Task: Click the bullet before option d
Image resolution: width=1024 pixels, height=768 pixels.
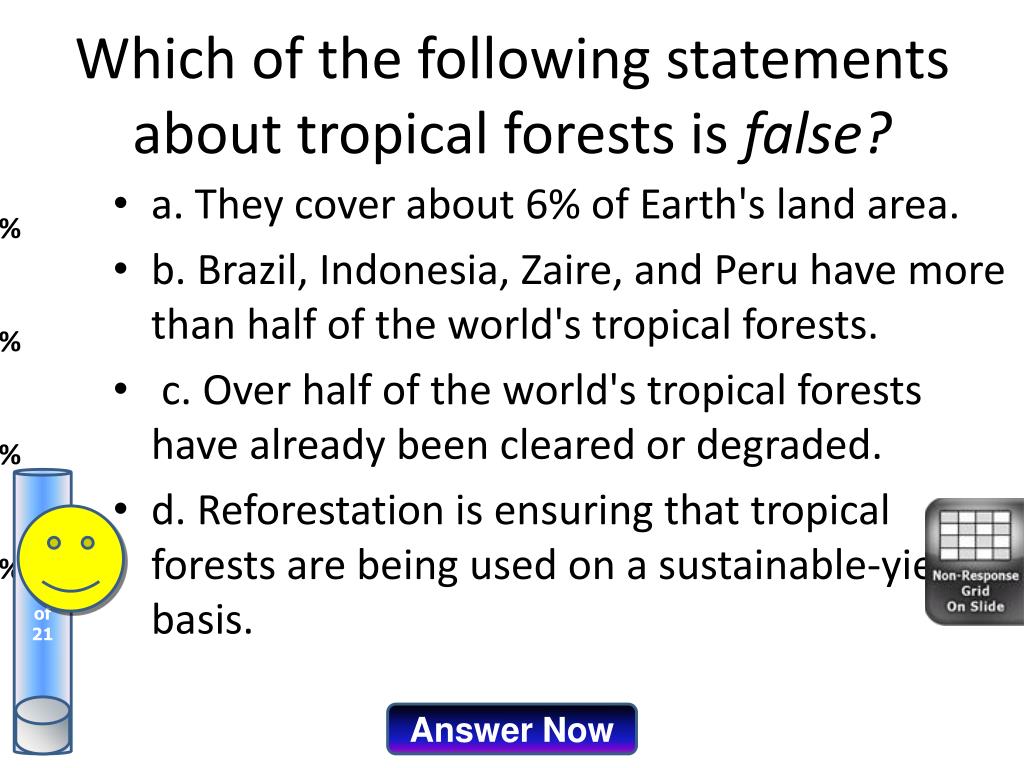Action: click(120, 509)
